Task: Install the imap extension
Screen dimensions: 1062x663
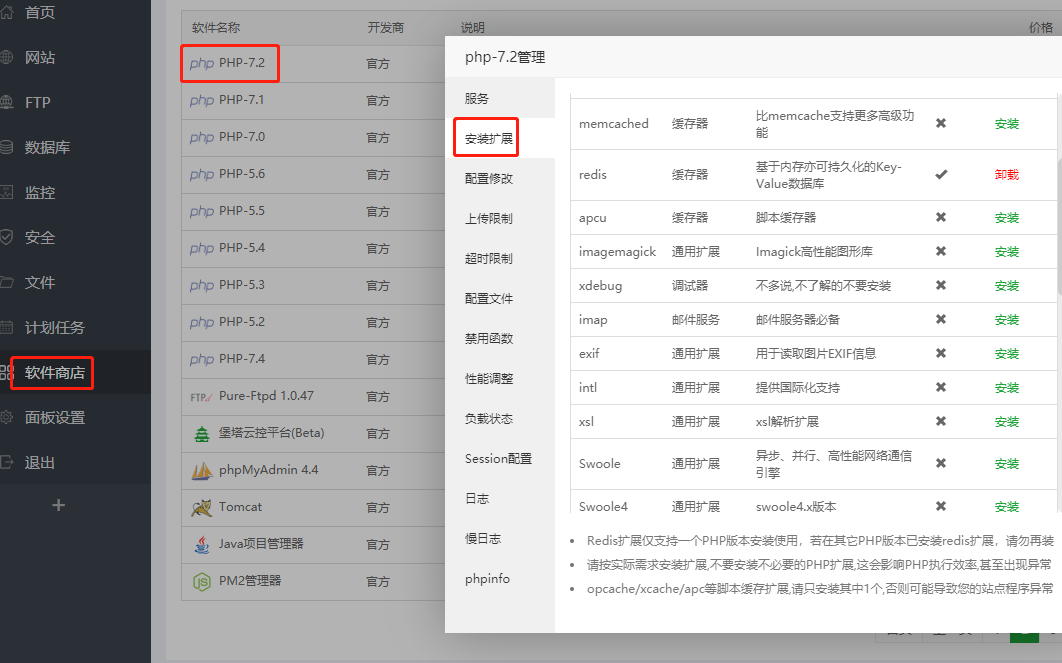Action: [x=1006, y=320]
